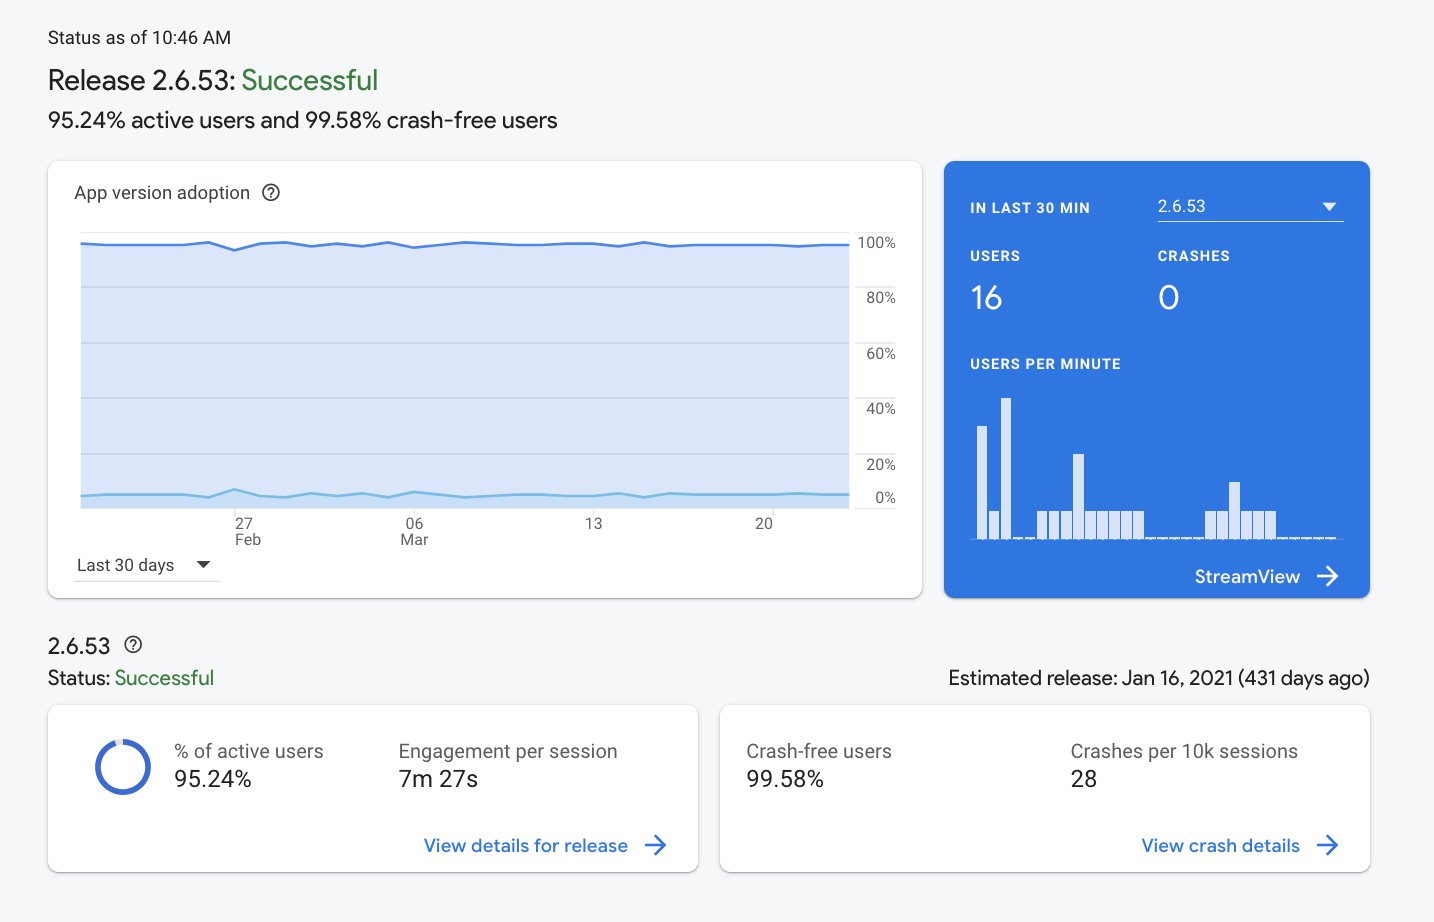Click the Estimated release date text

[x=1158, y=677]
